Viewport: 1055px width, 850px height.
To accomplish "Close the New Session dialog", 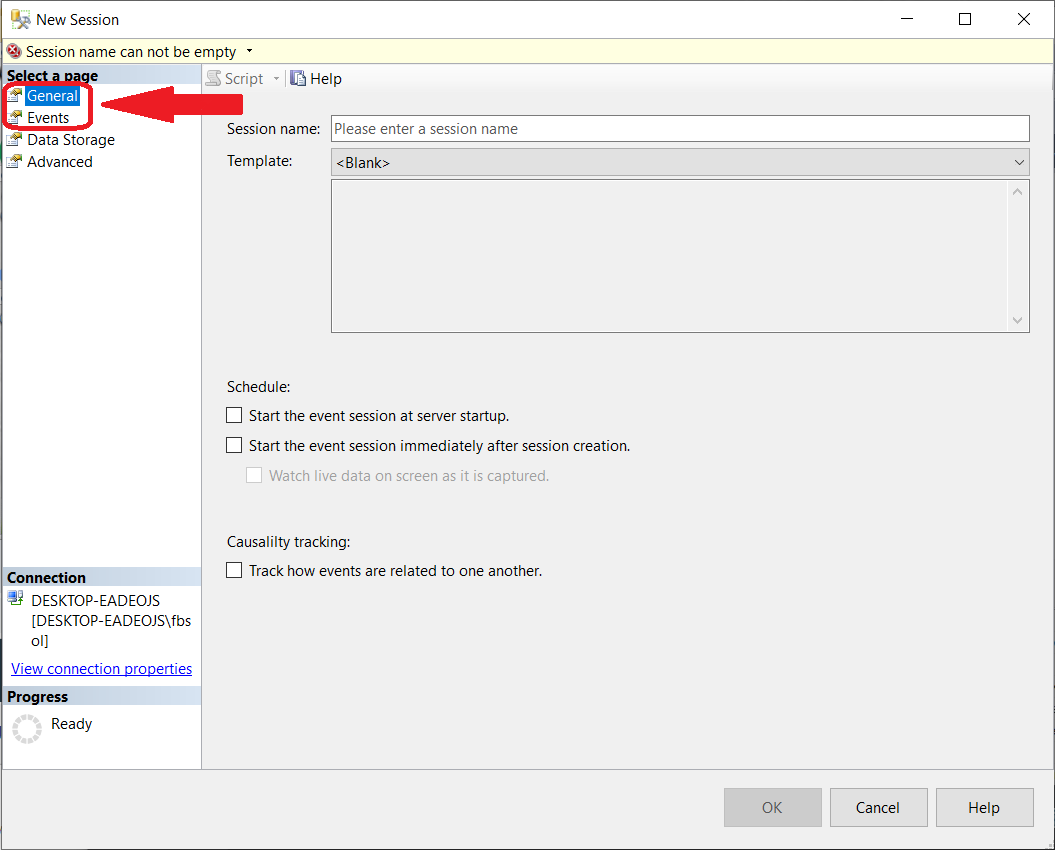I will click(x=1024, y=19).
